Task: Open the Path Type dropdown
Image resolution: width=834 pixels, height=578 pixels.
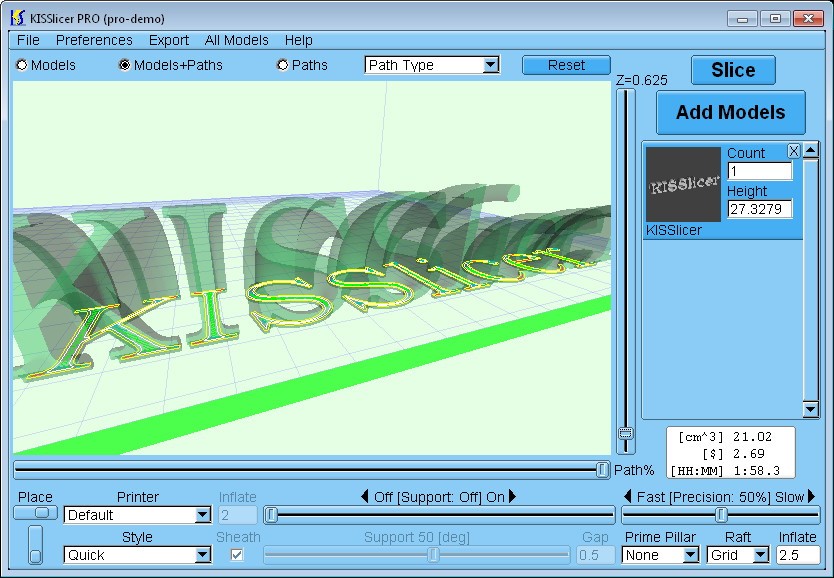Action: [x=432, y=65]
